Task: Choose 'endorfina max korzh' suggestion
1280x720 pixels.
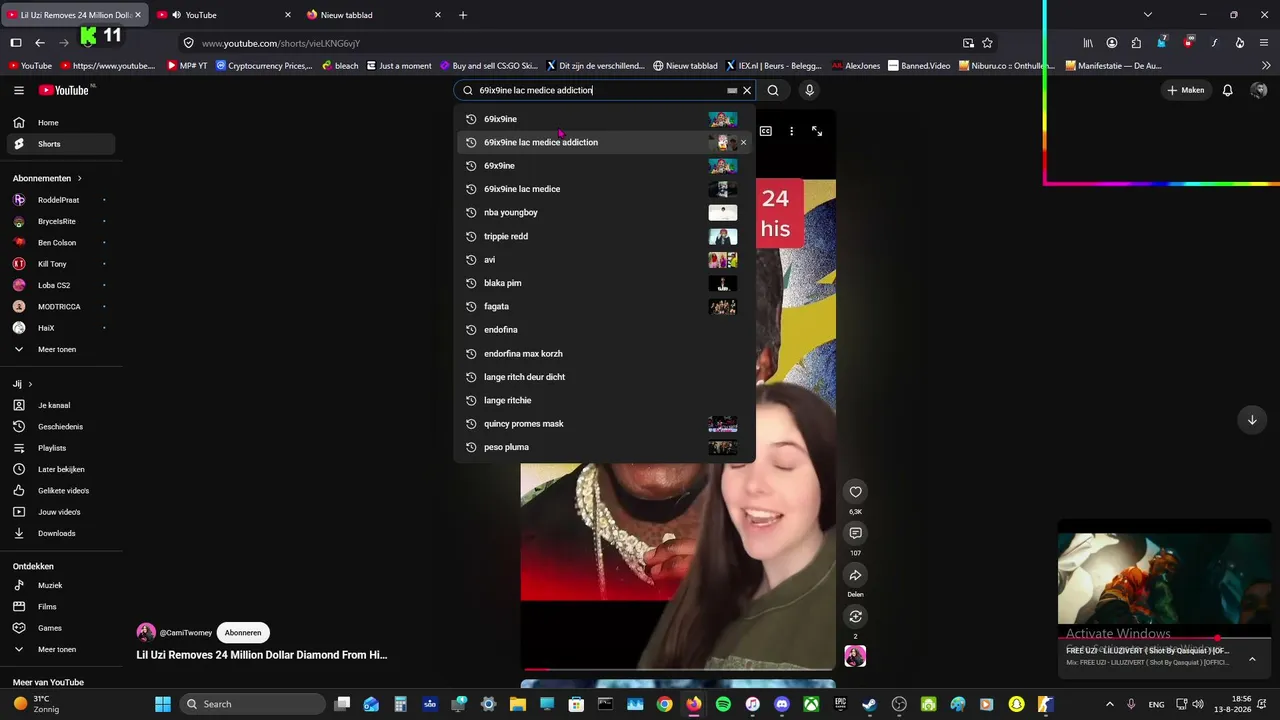Action: point(604,353)
